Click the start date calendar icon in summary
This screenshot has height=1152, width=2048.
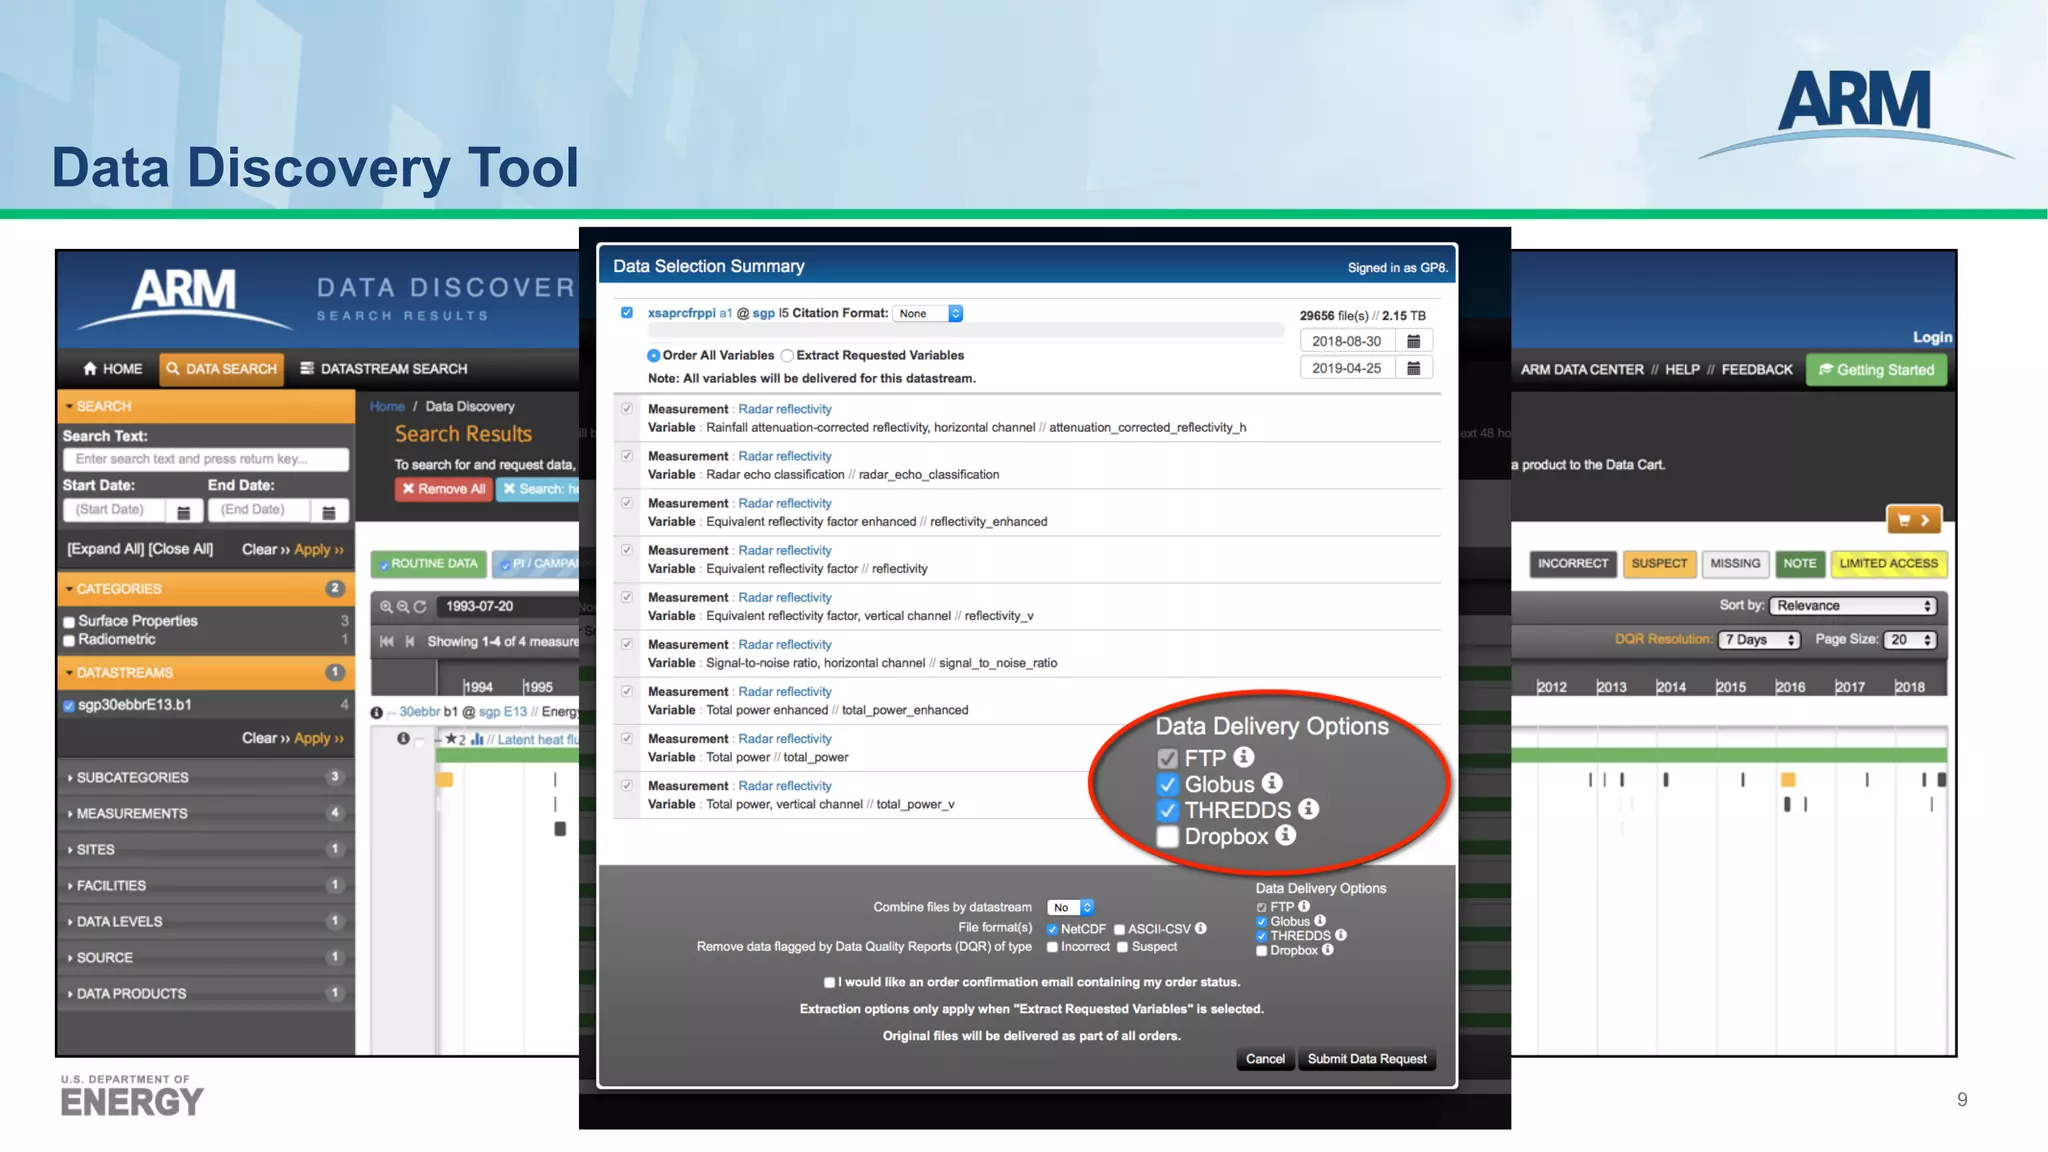tap(1413, 342)
